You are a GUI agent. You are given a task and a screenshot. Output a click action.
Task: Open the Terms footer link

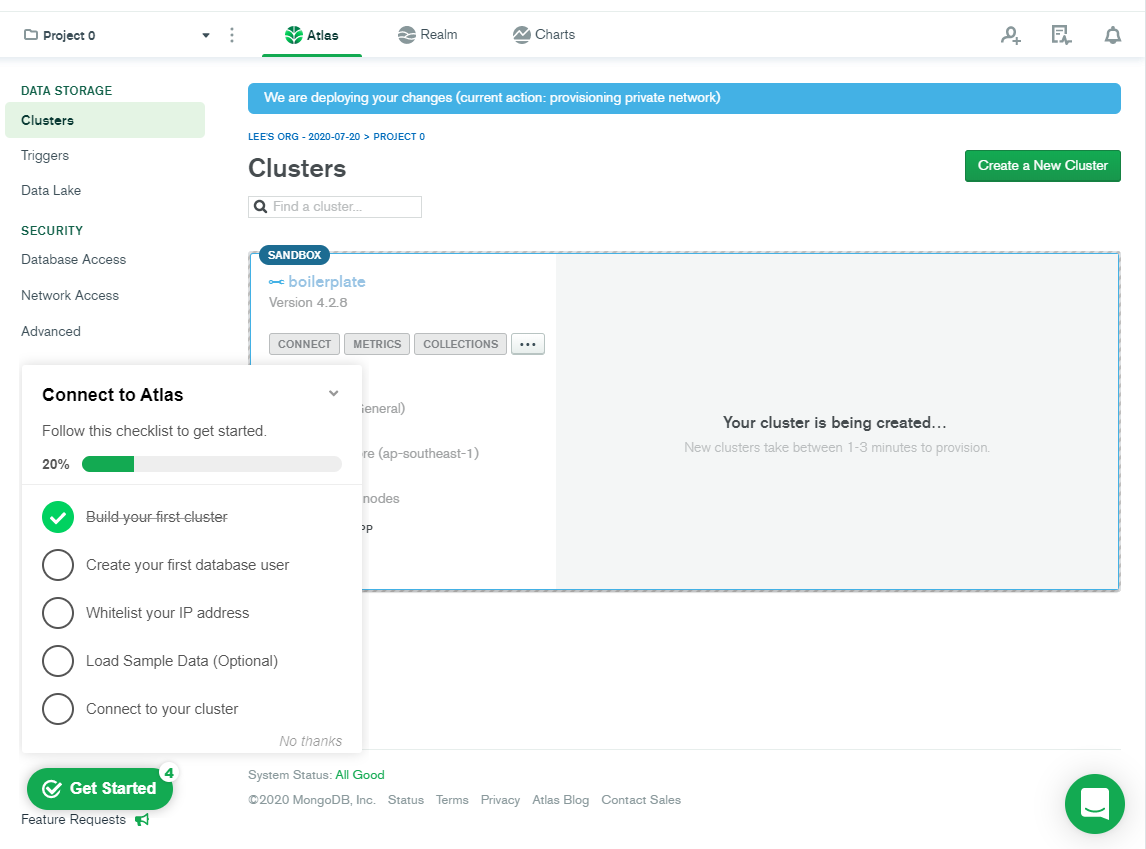452,800
